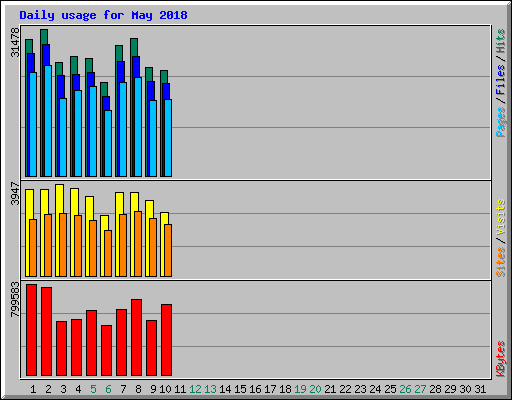Click the red KBytes bar for day 3
Viewport: 512px width, 400px height.
[61, 348]
